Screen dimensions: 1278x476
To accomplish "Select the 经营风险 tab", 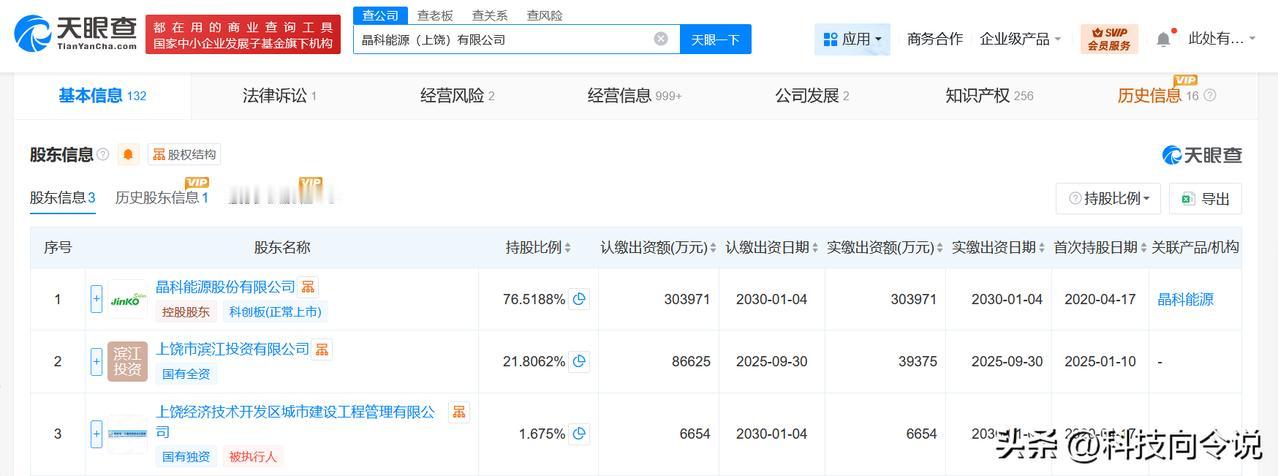I will (x=457, y=96).
